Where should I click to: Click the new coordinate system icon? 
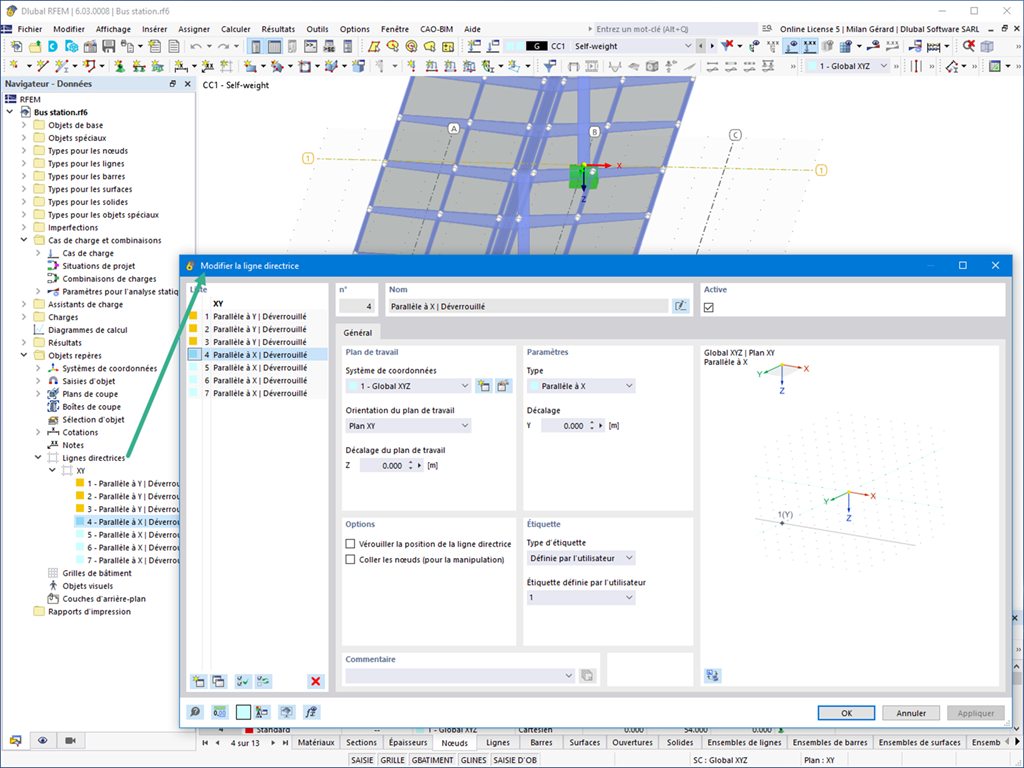click(483, 386)
